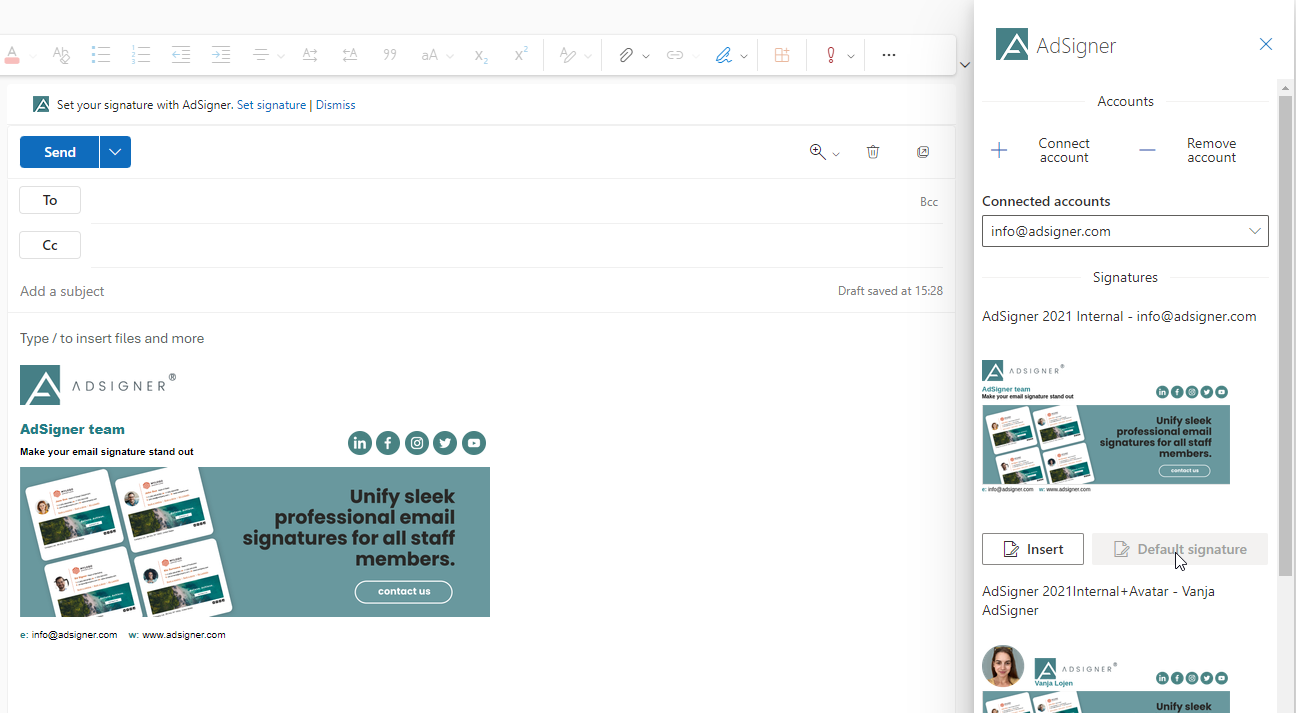Toggle numbered list formatting
Image resolution: width=1296 pixels, height=713 pixels.
coord(141,55)
